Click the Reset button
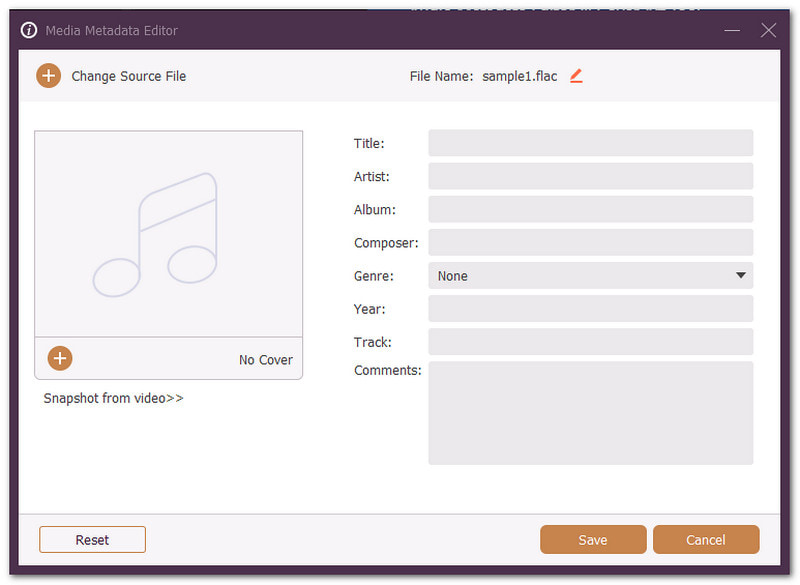Viewport: 800px width, 585px height. coord(92,540)
